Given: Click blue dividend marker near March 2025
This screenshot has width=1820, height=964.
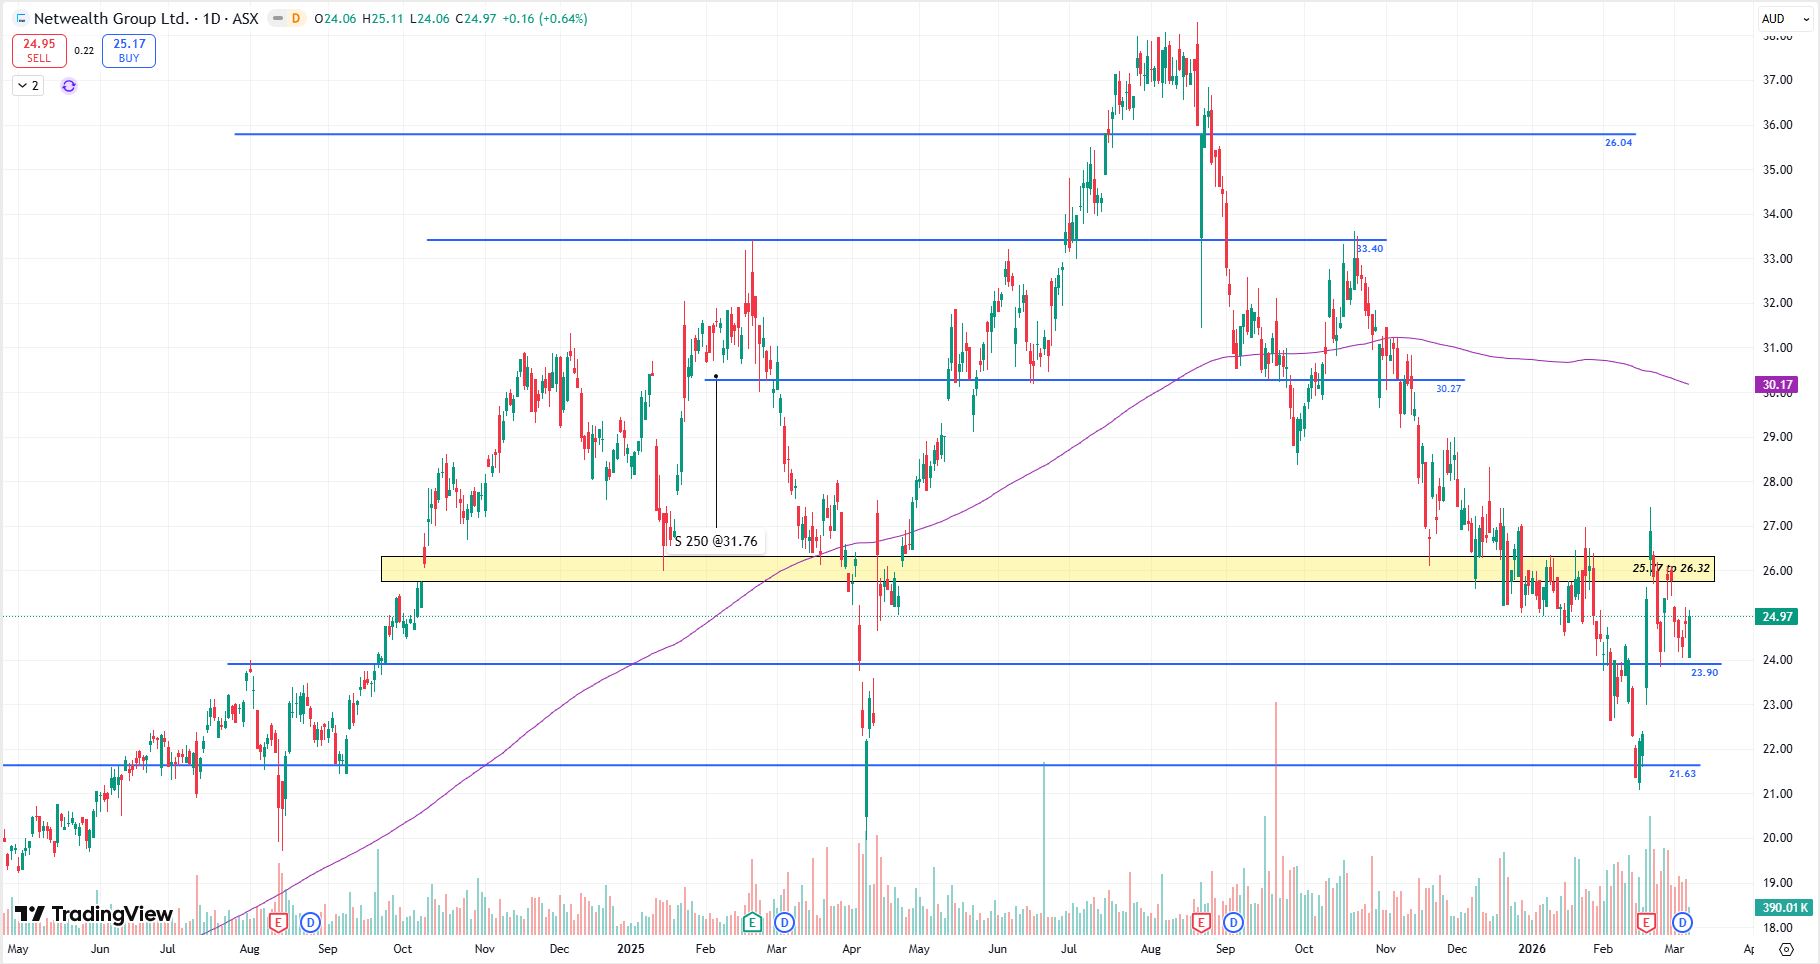Looking at the screenshot, I should click(x=785, y=922).
